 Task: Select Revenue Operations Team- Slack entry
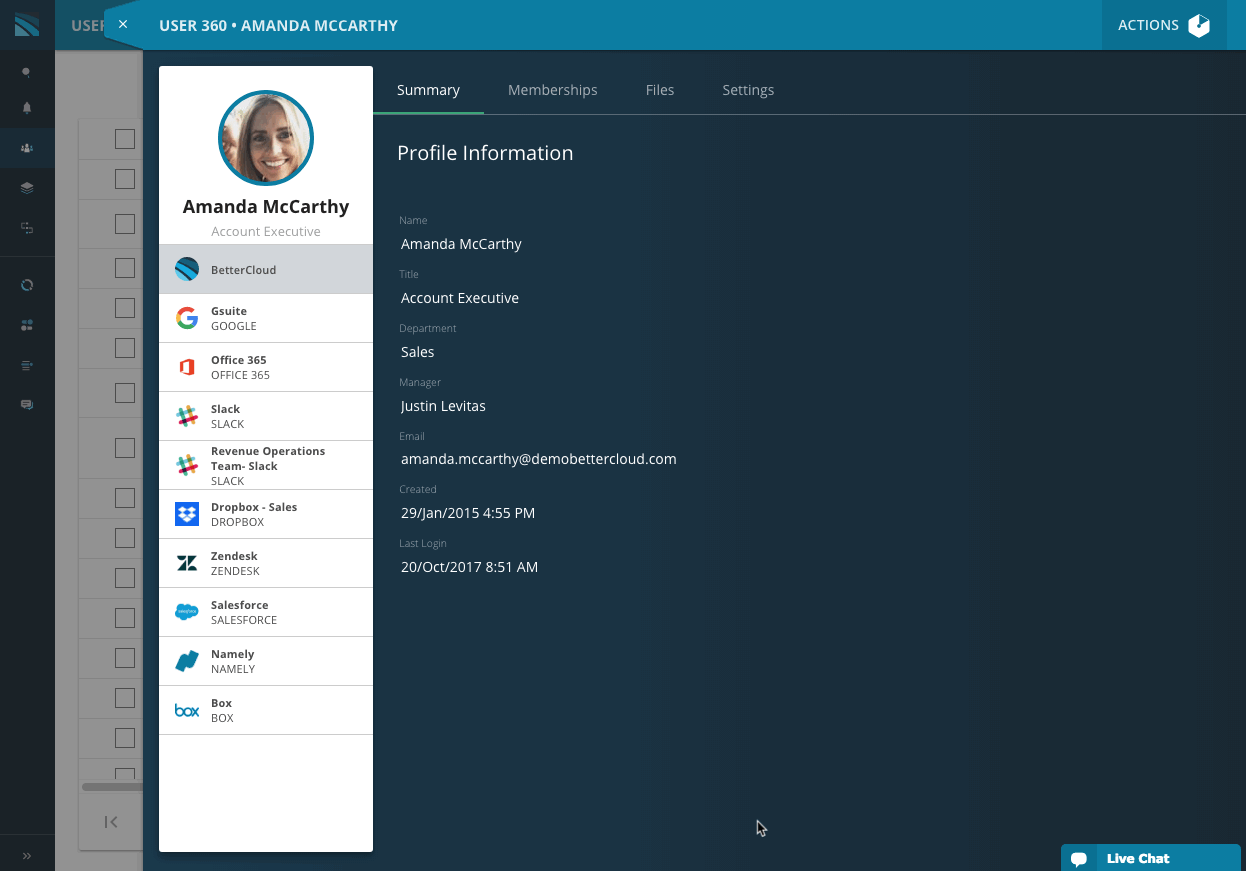pos(266,465)
